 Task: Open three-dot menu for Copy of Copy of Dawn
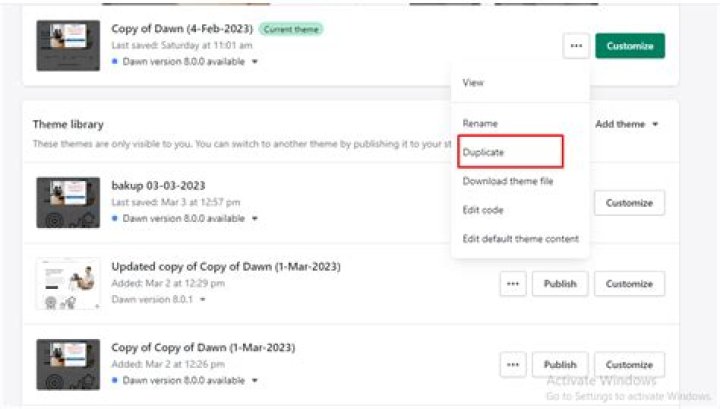[x=513, y=364]
